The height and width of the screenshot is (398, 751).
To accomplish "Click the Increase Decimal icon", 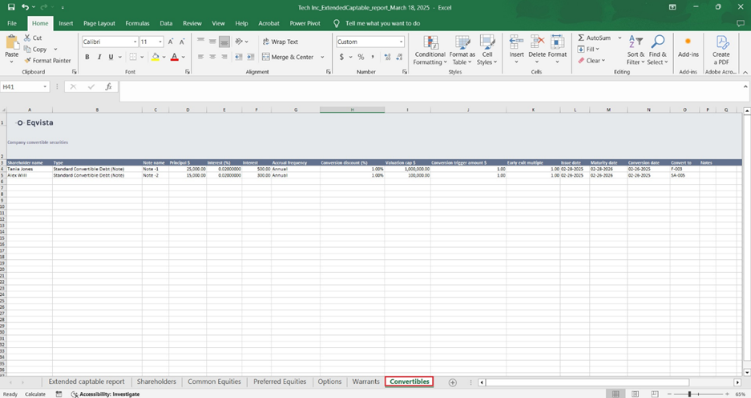I will point(387,57).
